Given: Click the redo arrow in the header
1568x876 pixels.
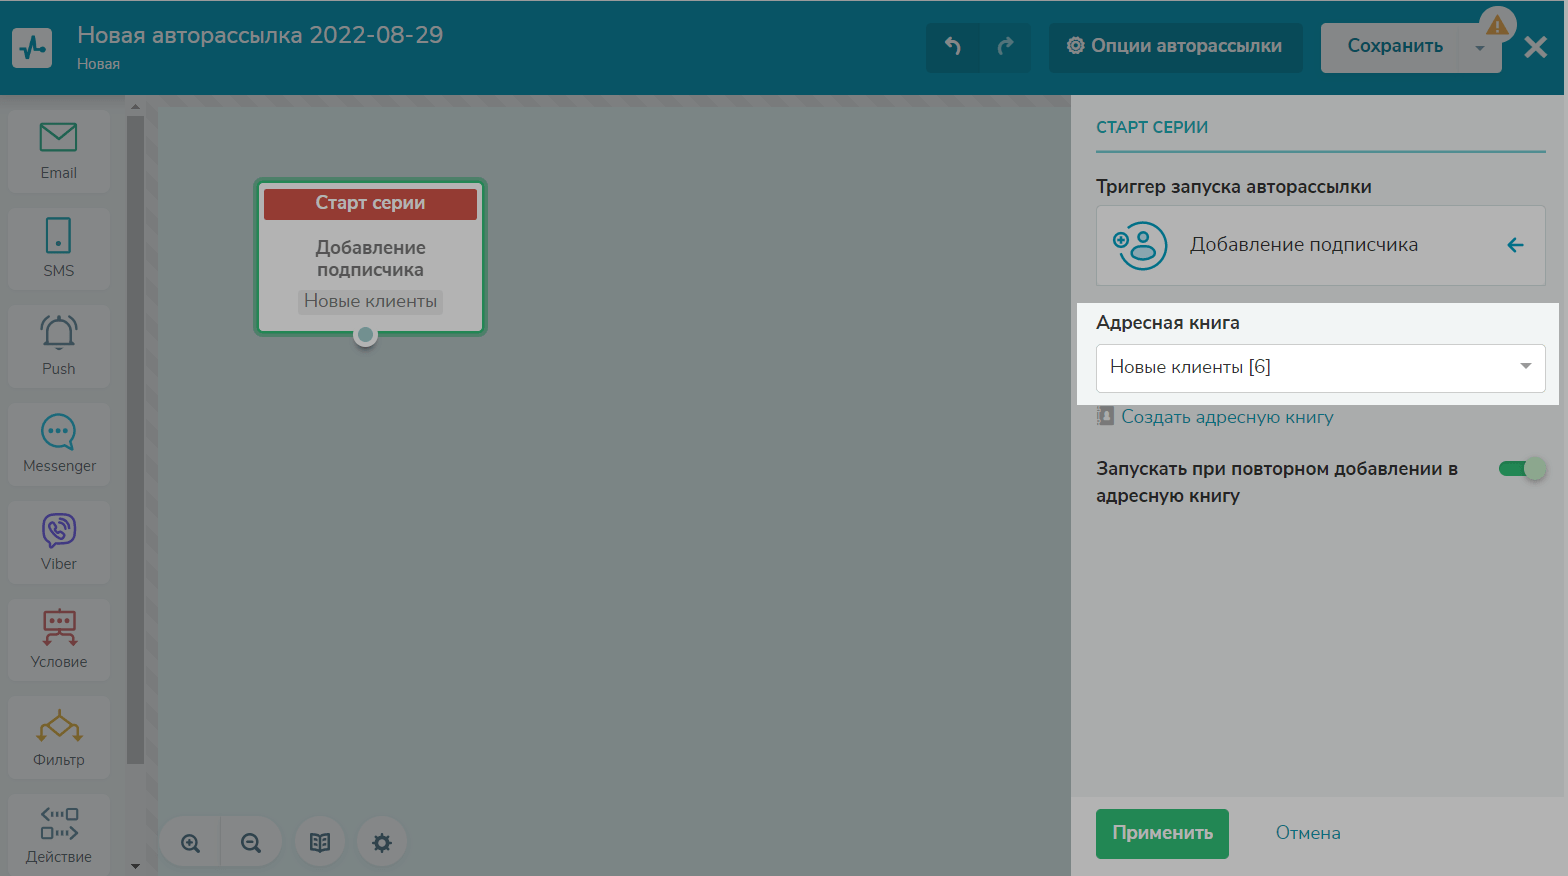Looking at the screenshot, I should (1005, 47).
